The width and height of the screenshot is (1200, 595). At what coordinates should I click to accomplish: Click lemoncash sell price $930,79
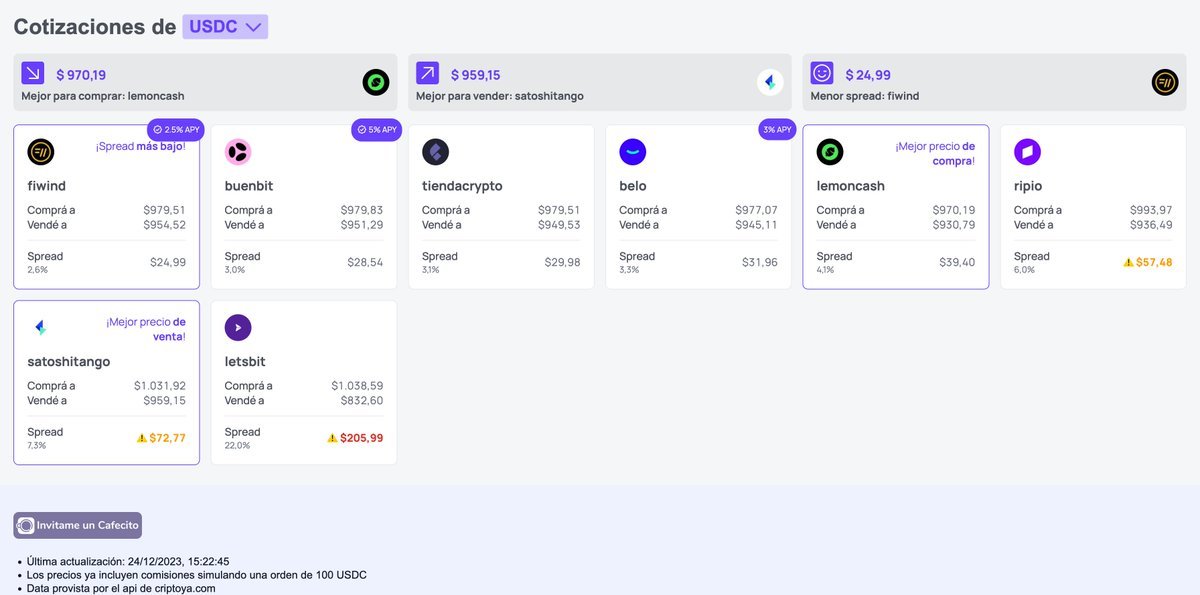point(954,225)
